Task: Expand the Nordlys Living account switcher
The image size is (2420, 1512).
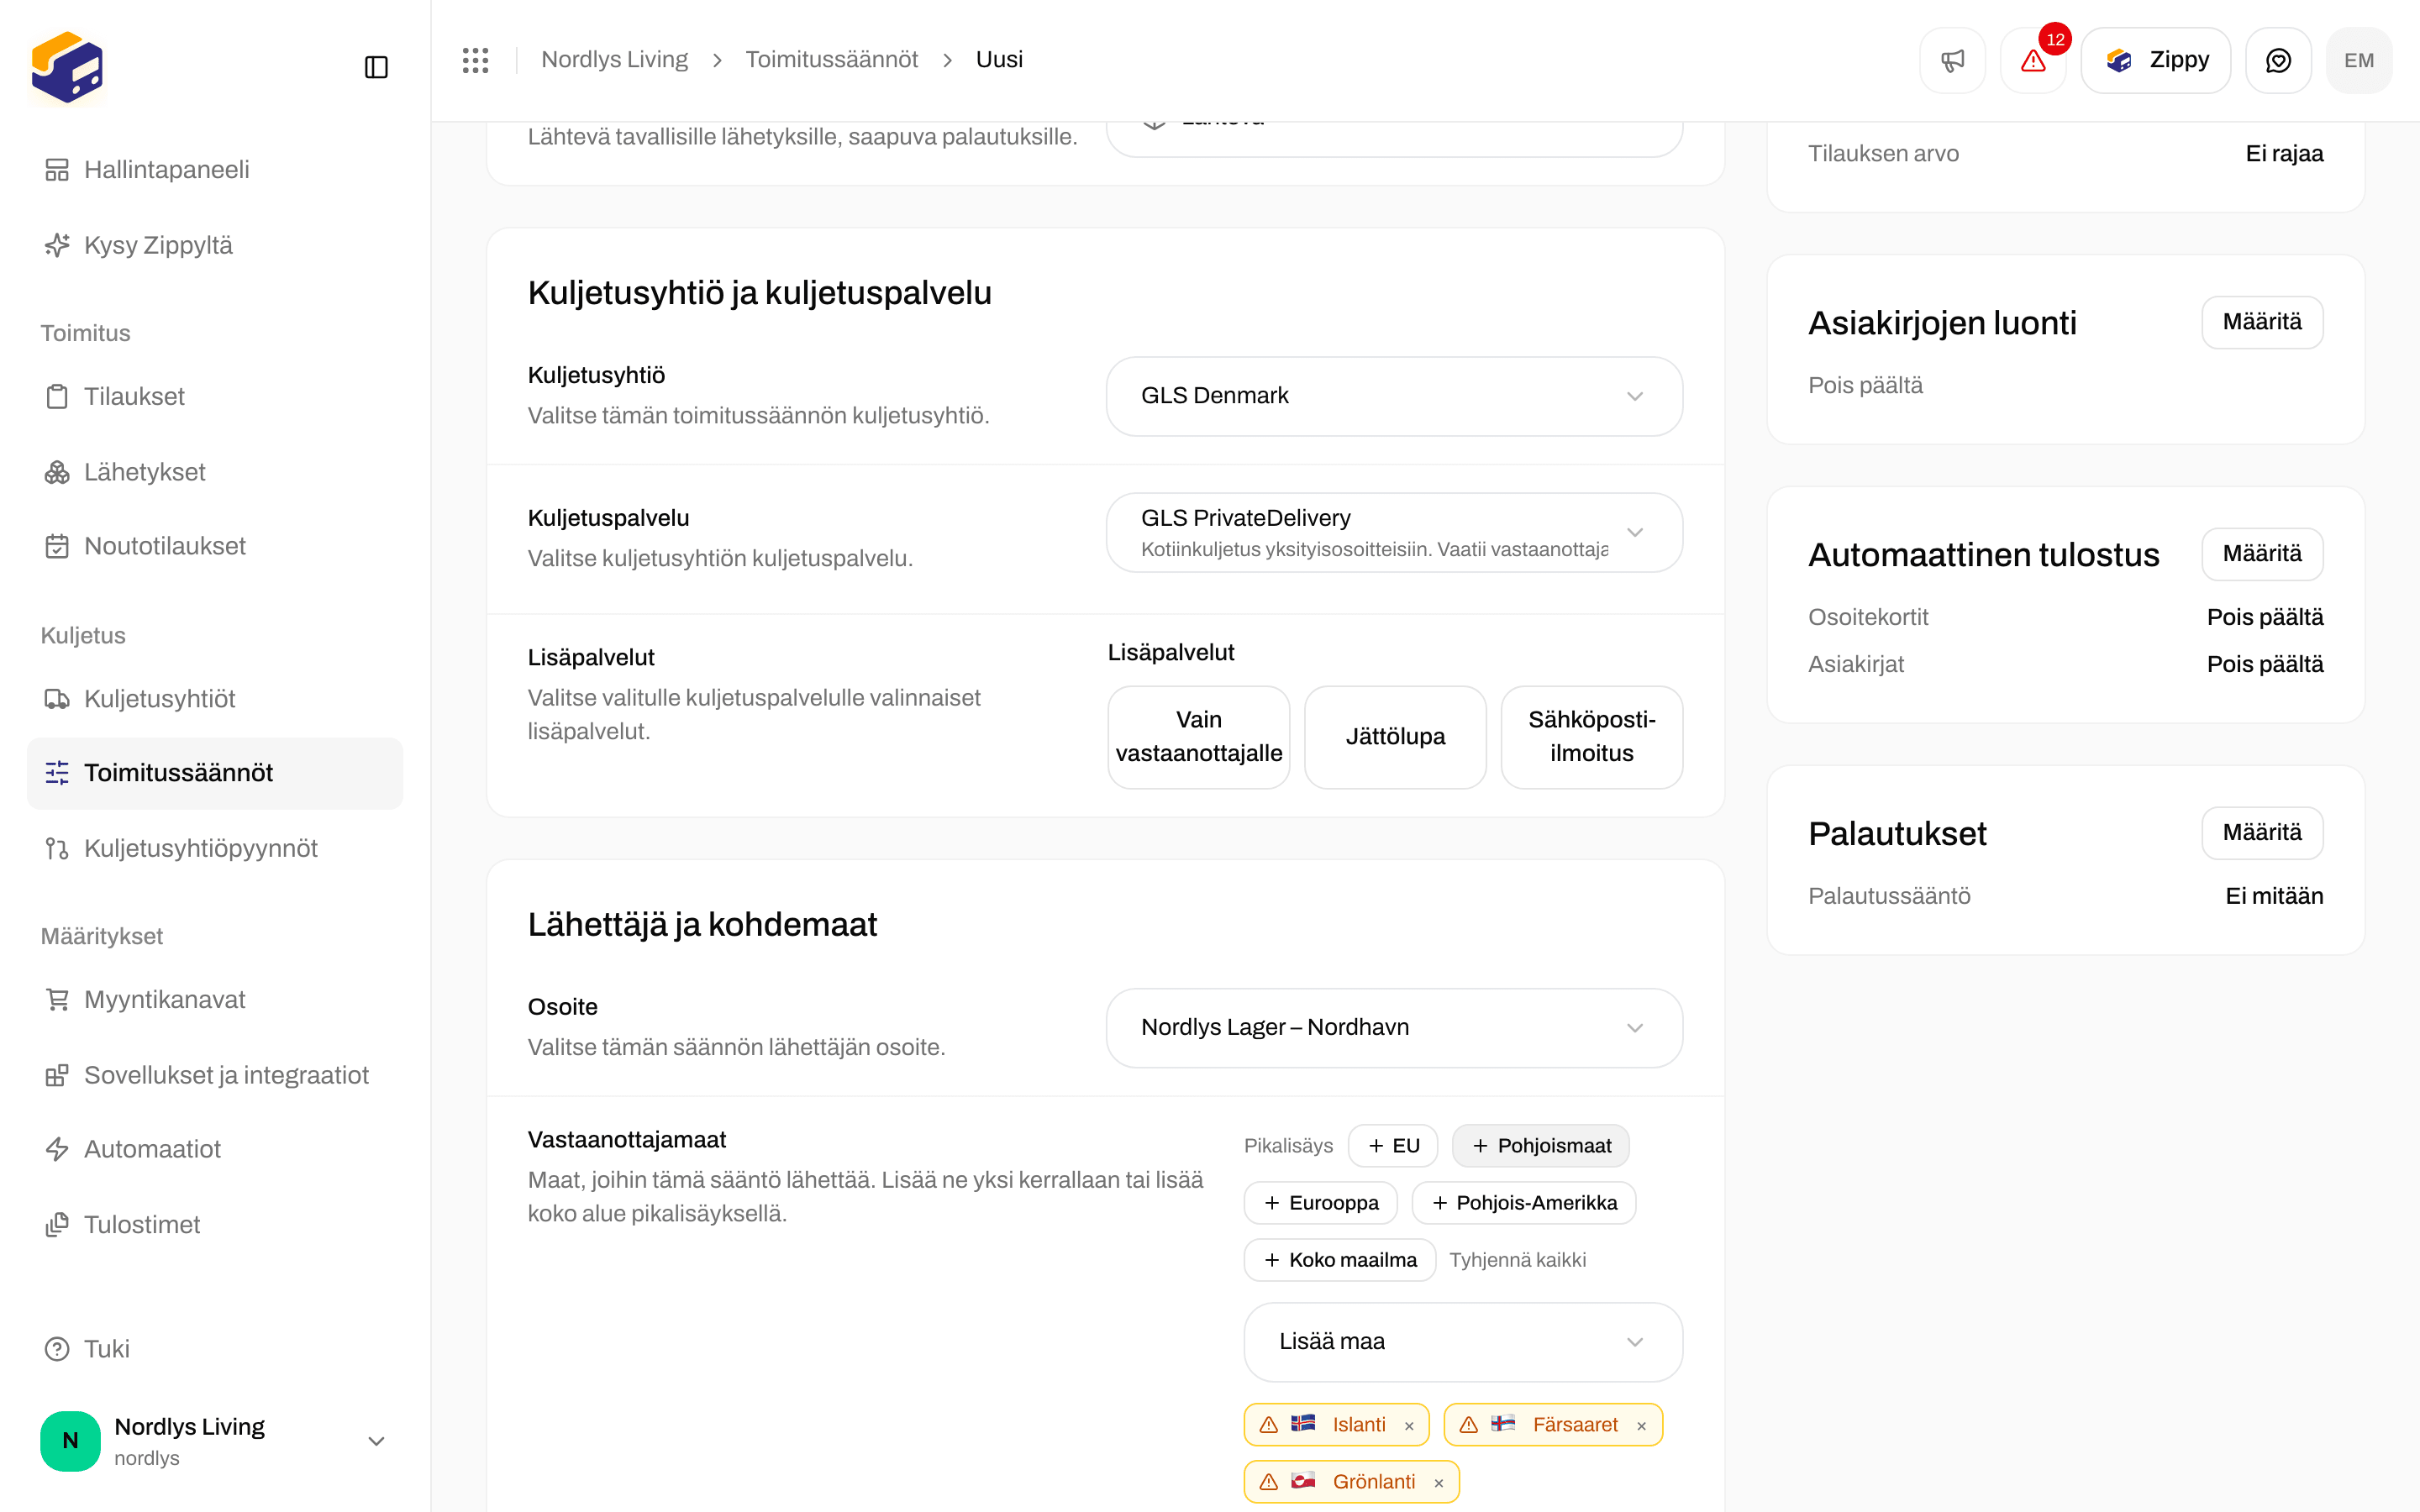Action: point(215,1441)
